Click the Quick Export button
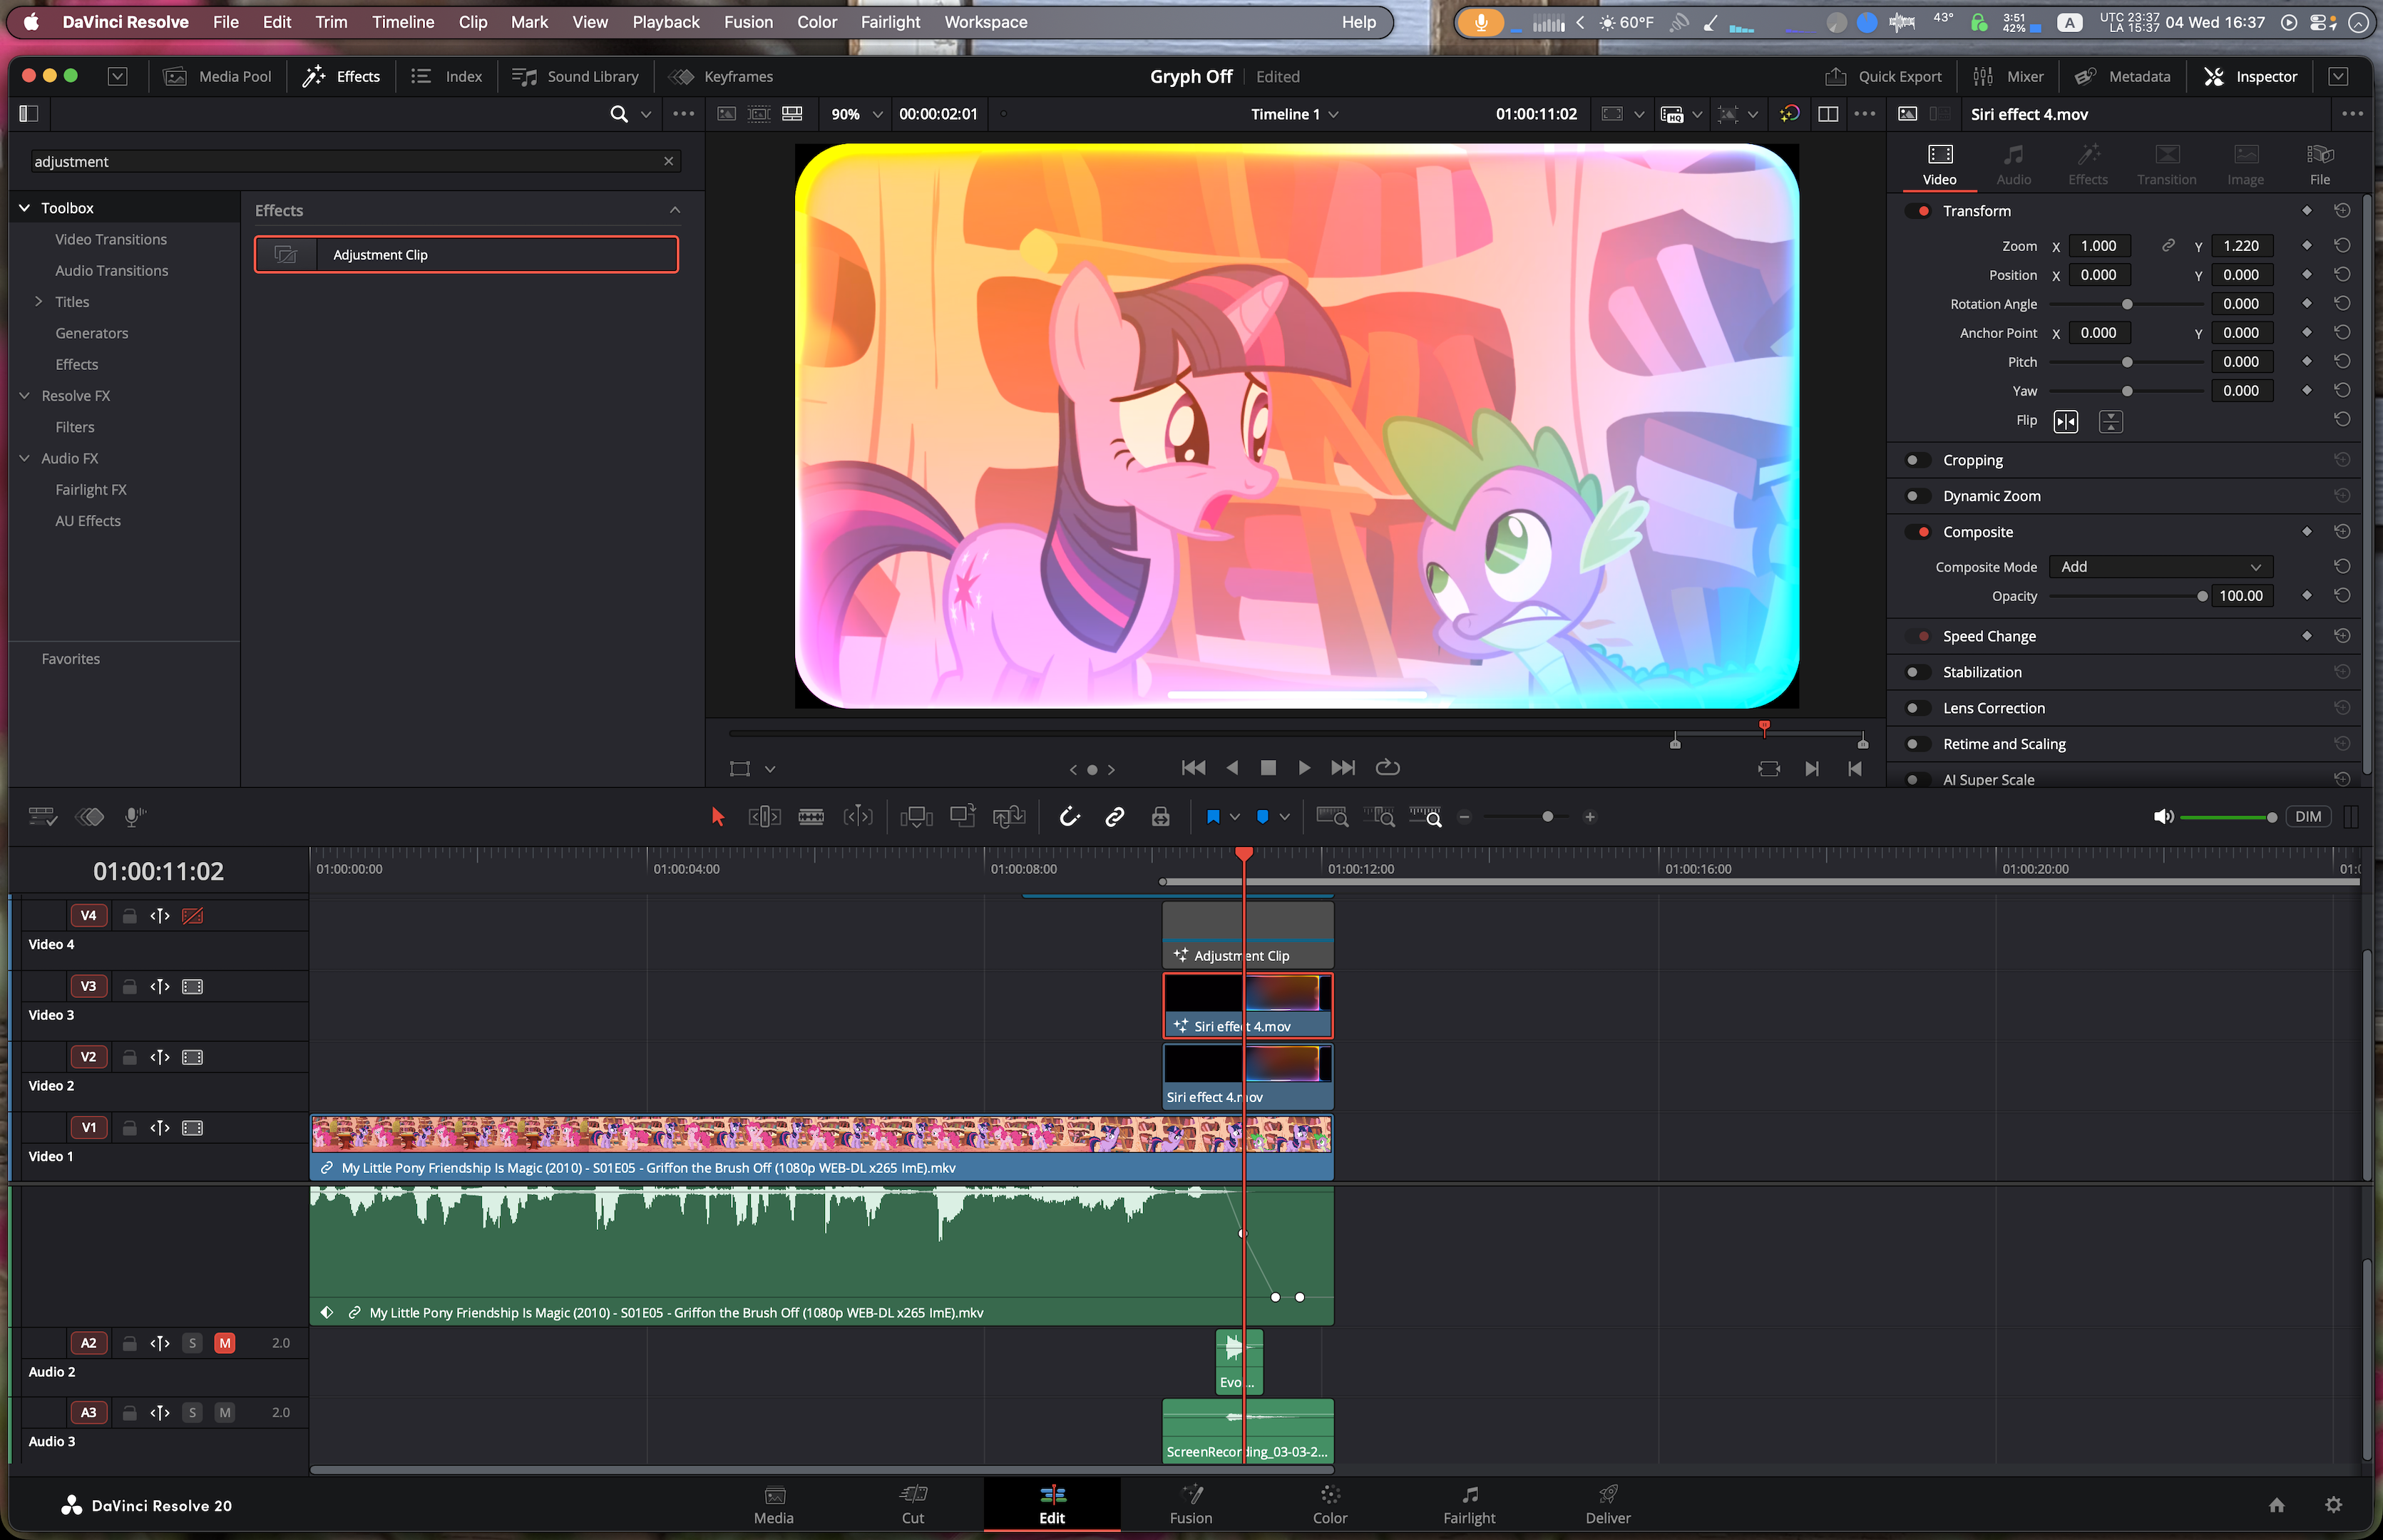The image size is (2383, 1540). (x=1883, y=76)
